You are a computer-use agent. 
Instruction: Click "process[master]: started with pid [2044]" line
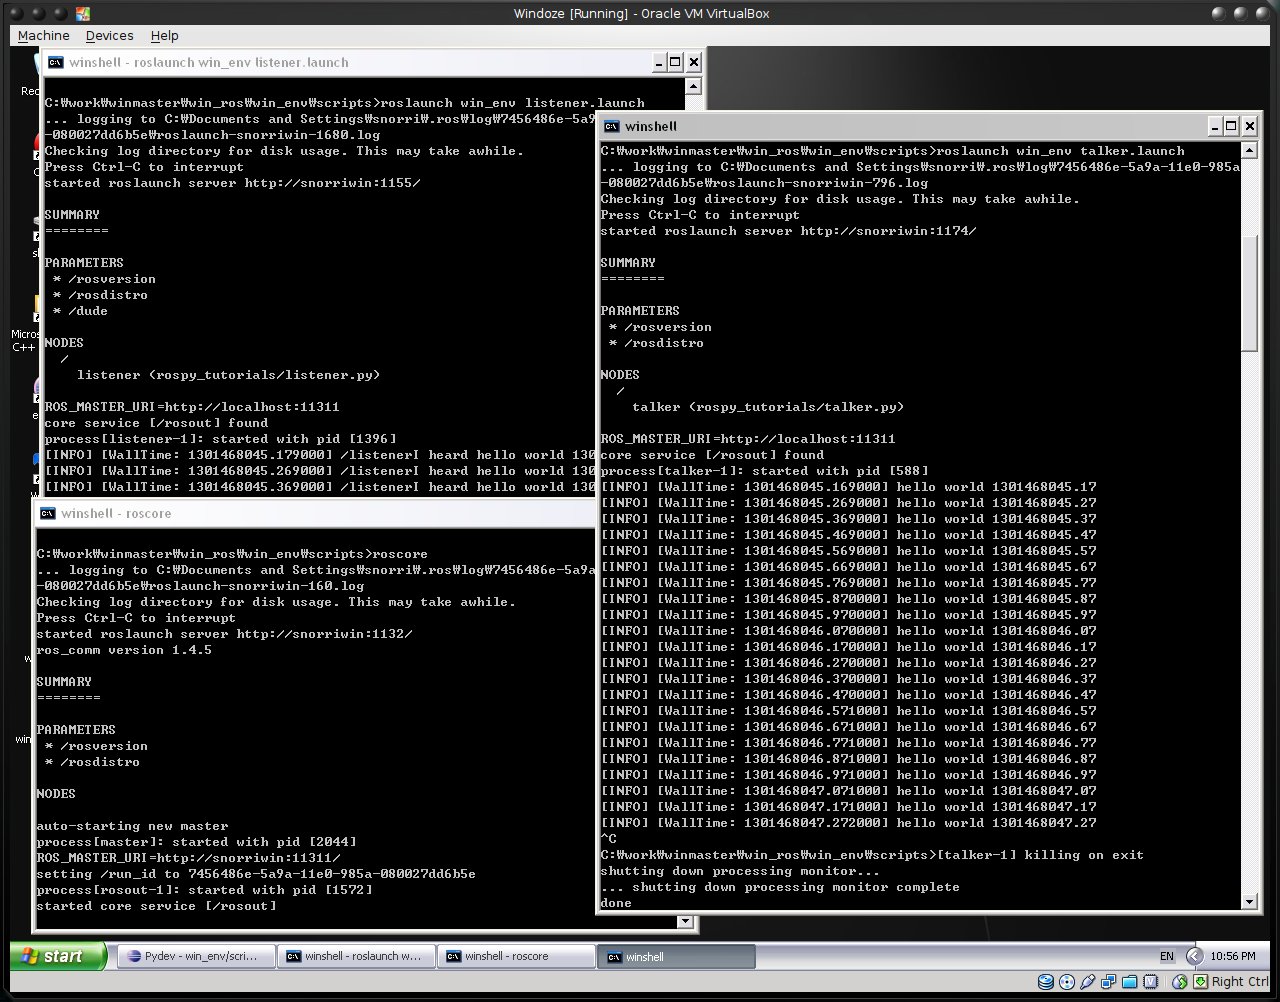coord(196,842)
